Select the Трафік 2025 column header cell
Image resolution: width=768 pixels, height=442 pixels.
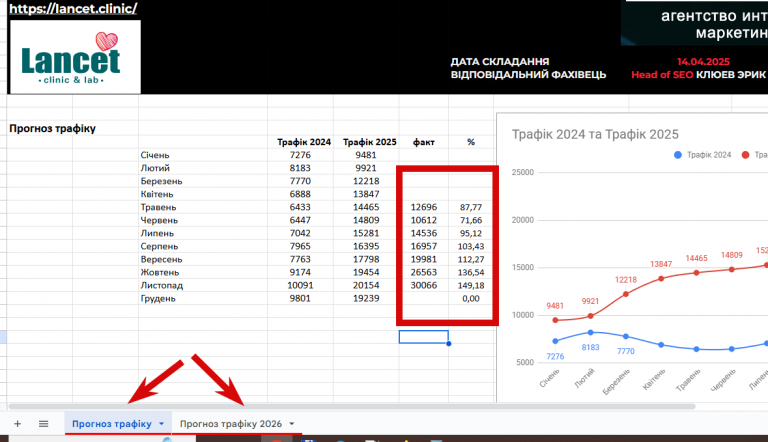pyautogui.click(x=369, y=142)
